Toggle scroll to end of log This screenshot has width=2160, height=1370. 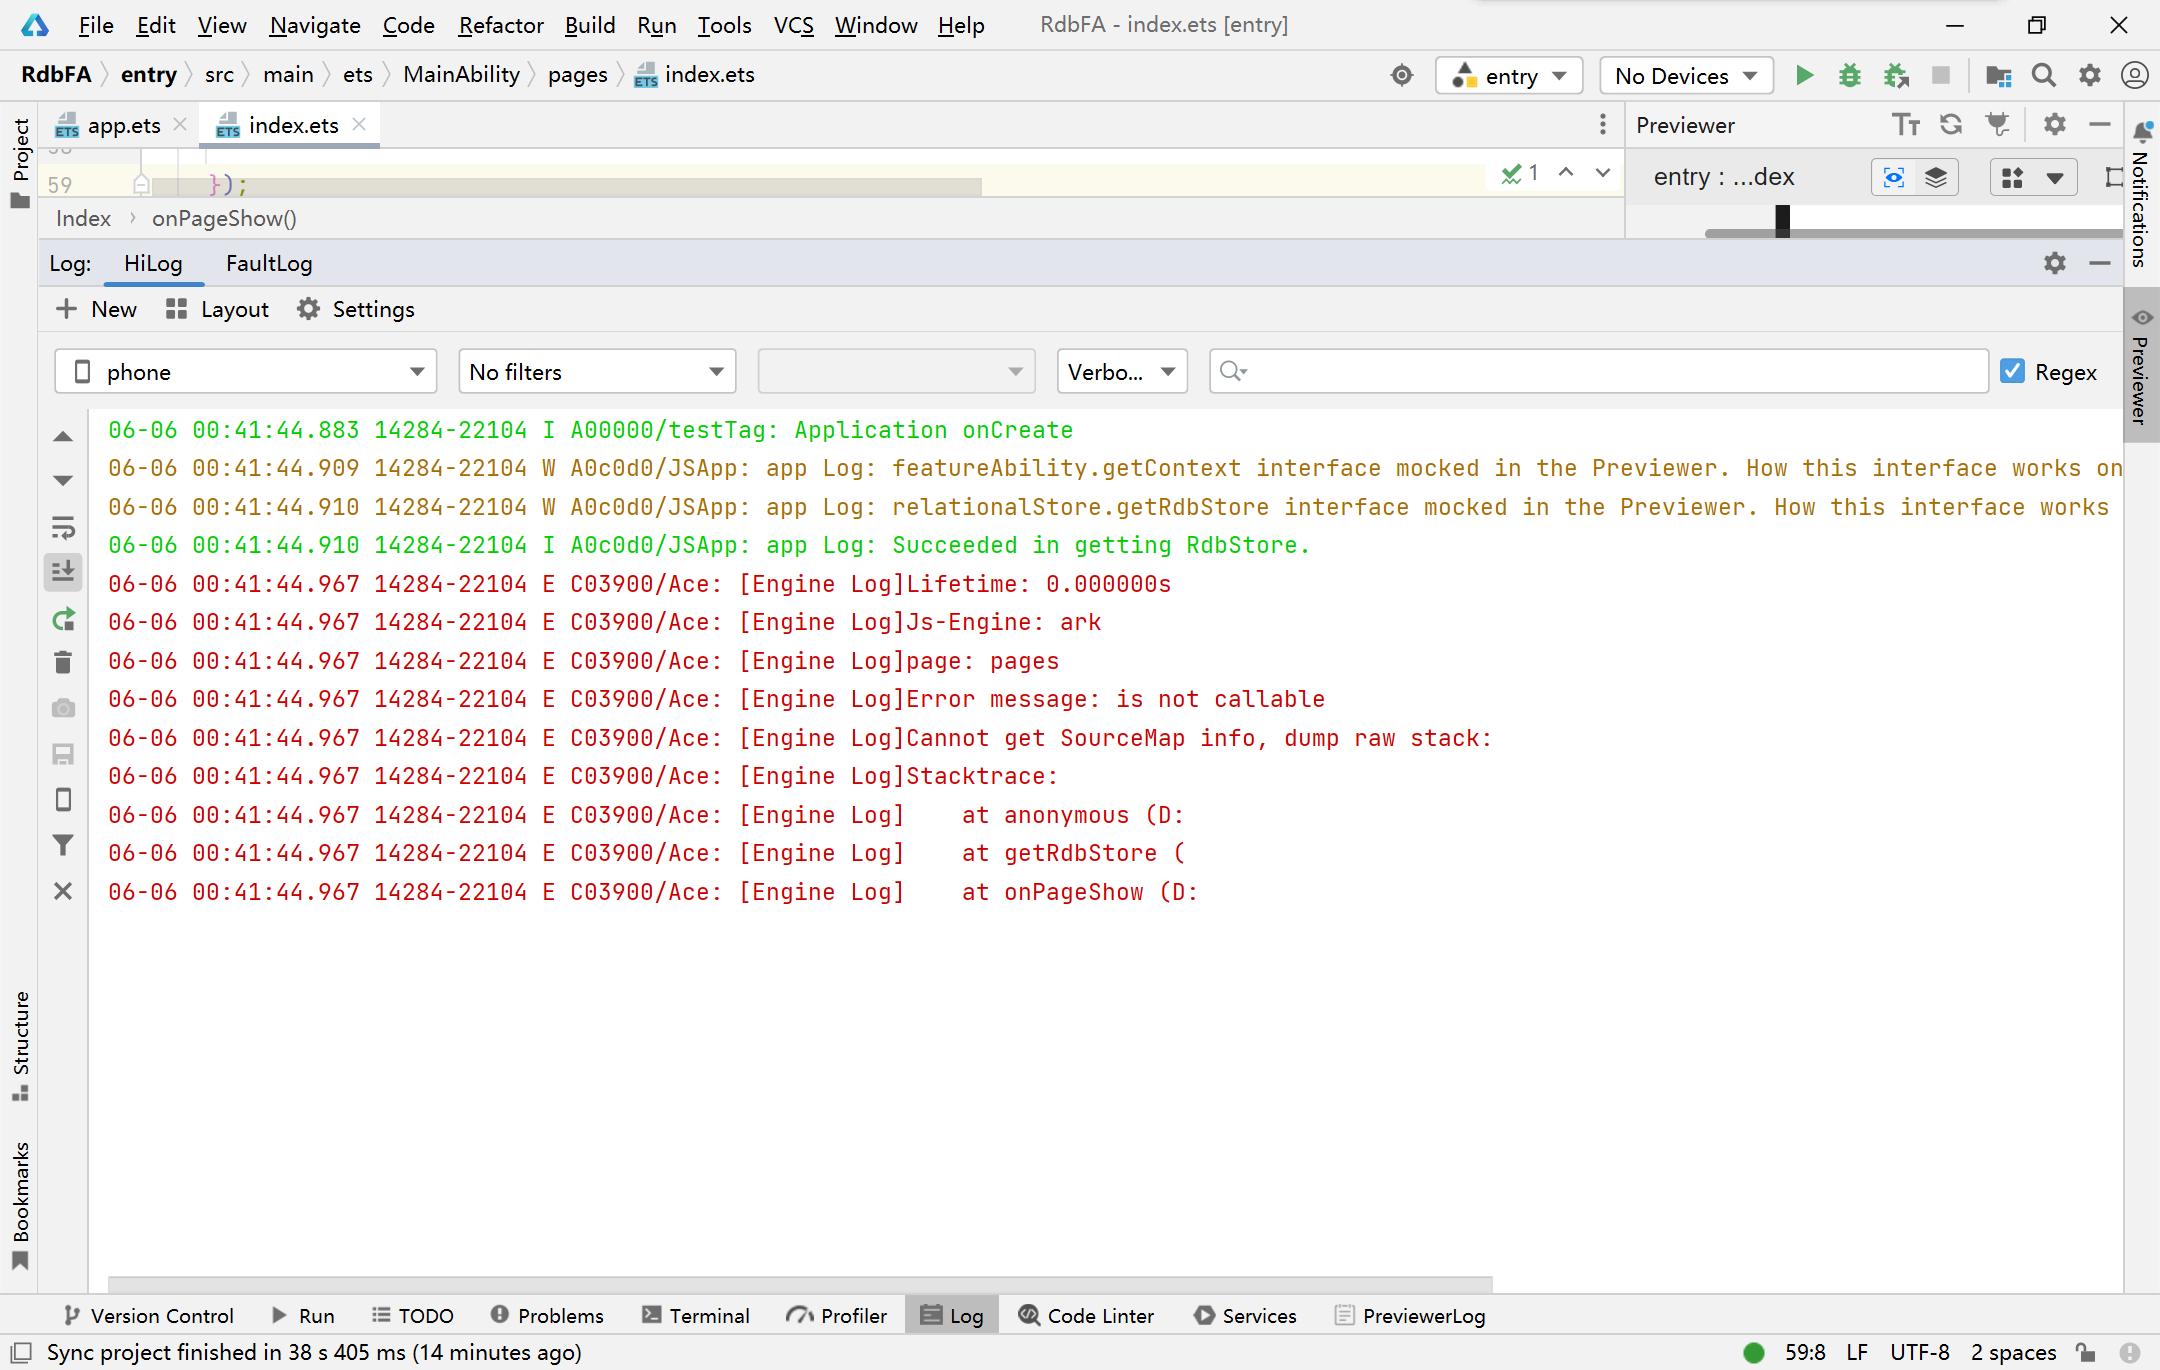point(63,572)
